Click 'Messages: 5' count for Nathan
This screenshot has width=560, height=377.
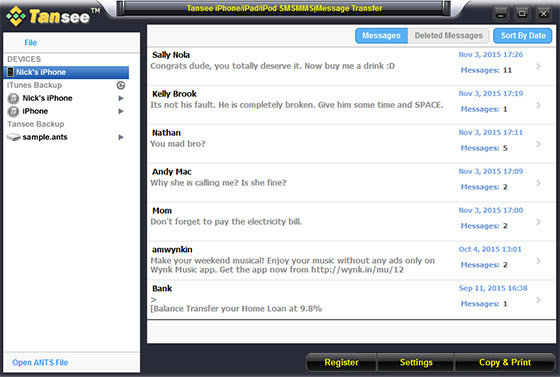pos(484,148)
